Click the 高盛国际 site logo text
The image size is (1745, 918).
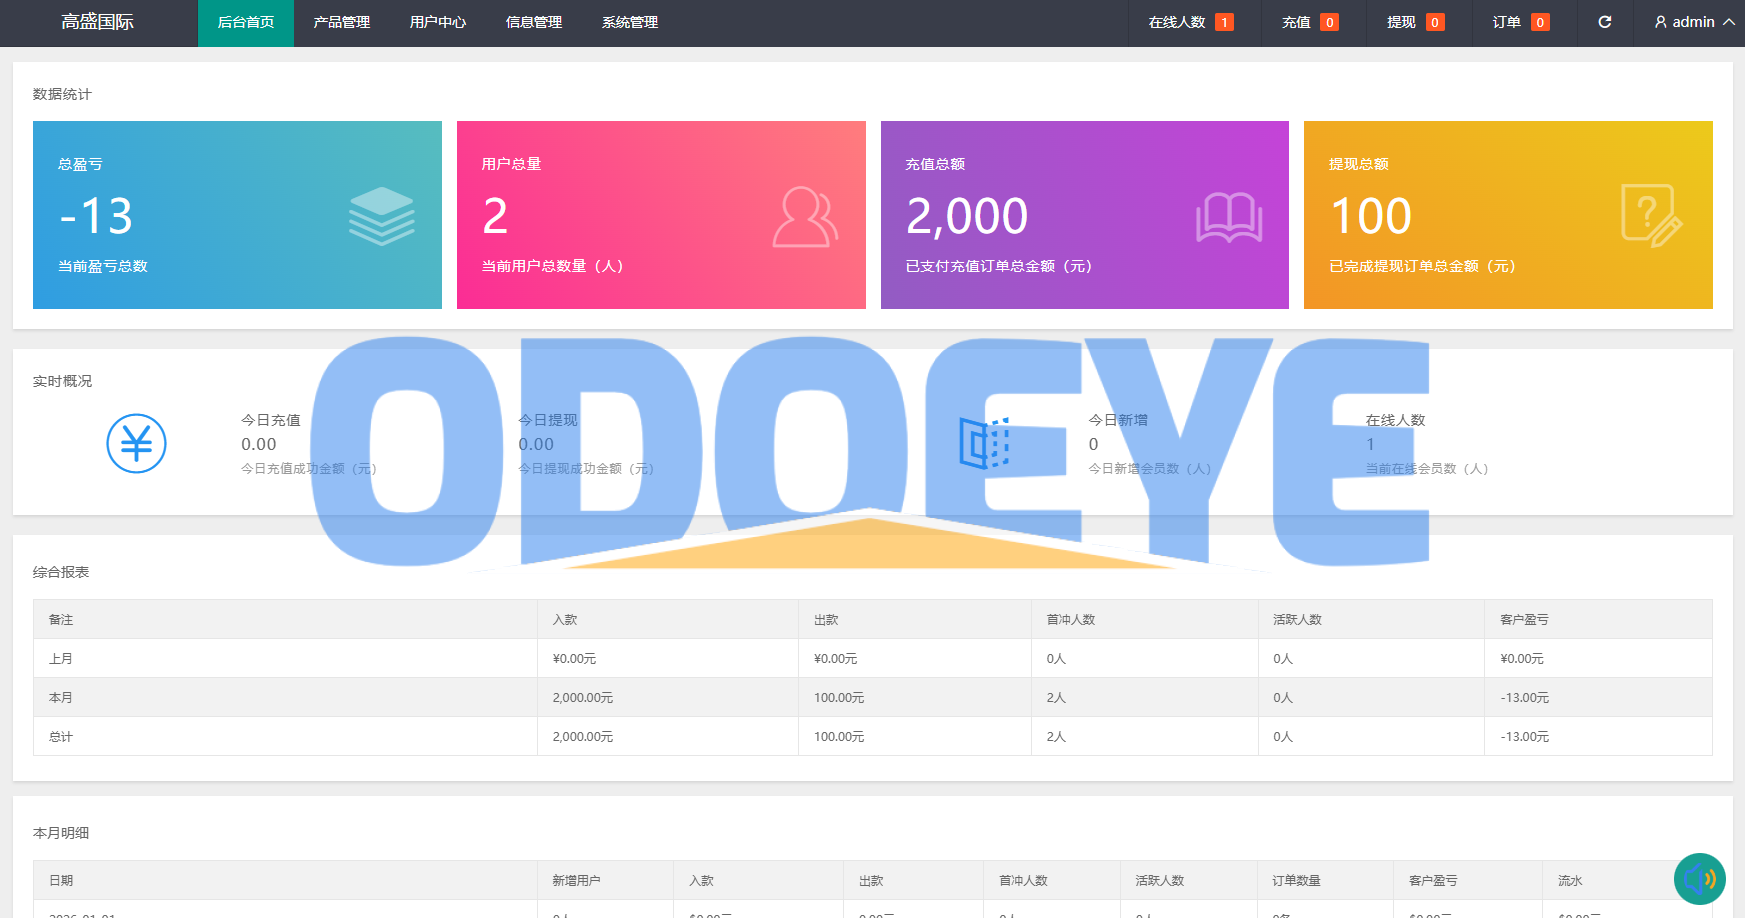click(x=97, y=22)
